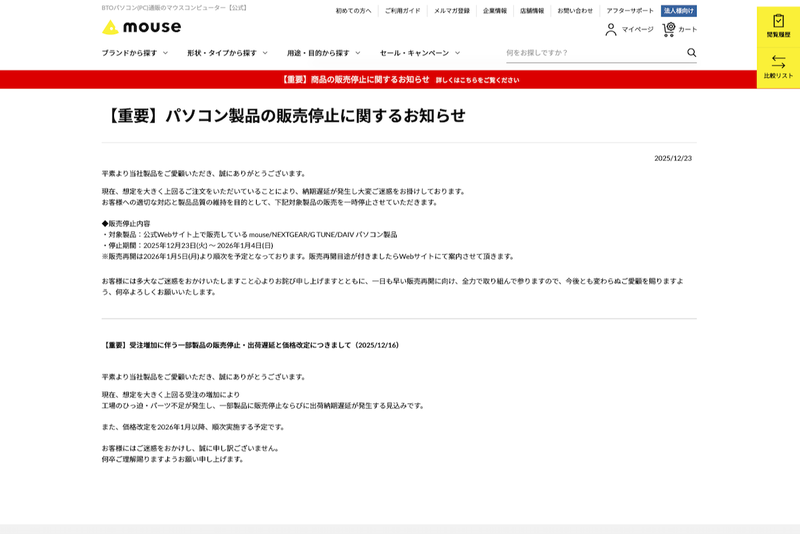The image size is (800, 534).
Task: Click the 対象製品 line mentioning NEXTGEAR/G TUNE/DAIV
Action: (x=249, y=235)
